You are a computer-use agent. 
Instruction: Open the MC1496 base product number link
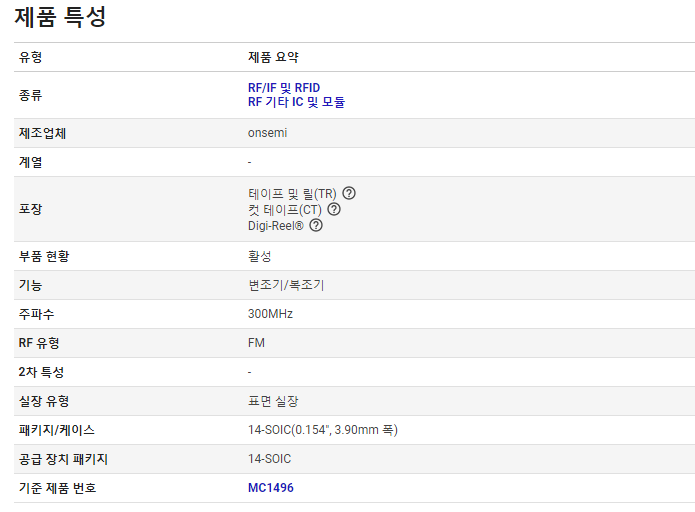coord(271,488)
